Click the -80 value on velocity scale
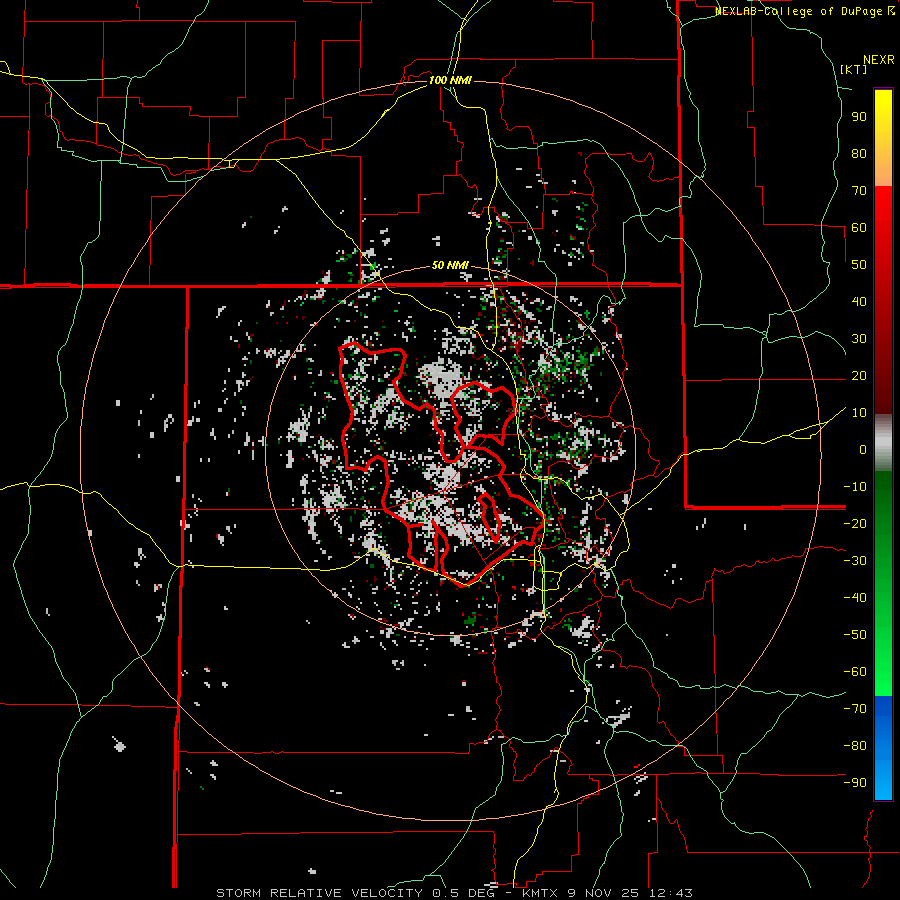Screen dimensions: 900x900 pyautogui.click(x=855, y=746)
